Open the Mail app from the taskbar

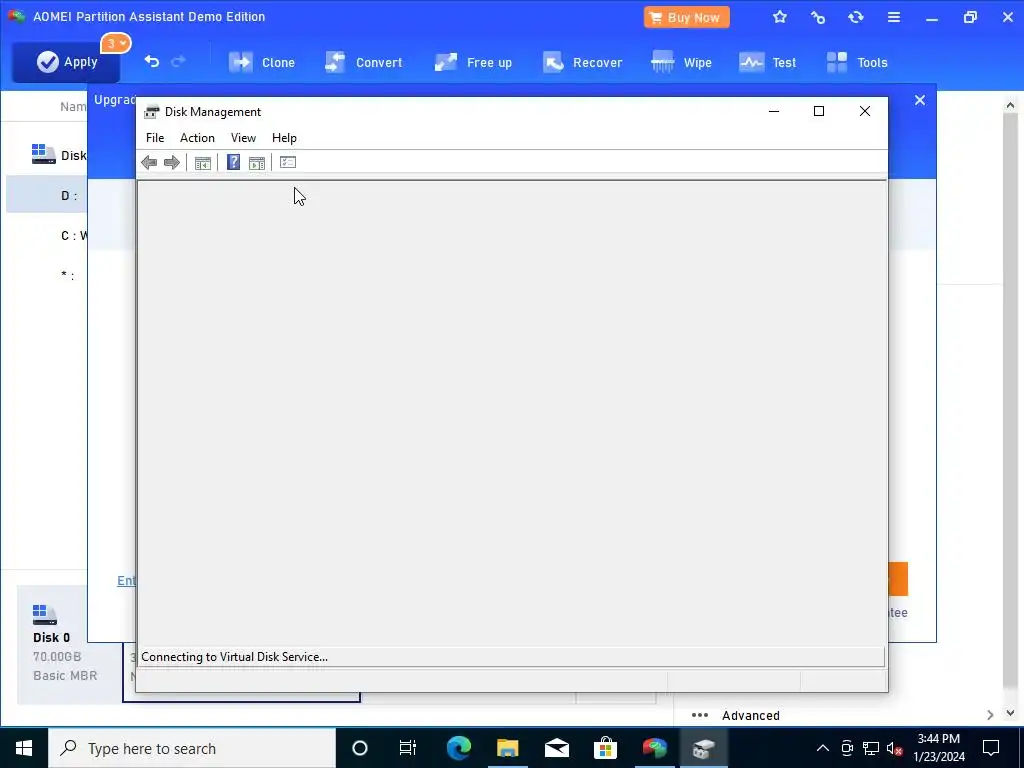(556, 748)
